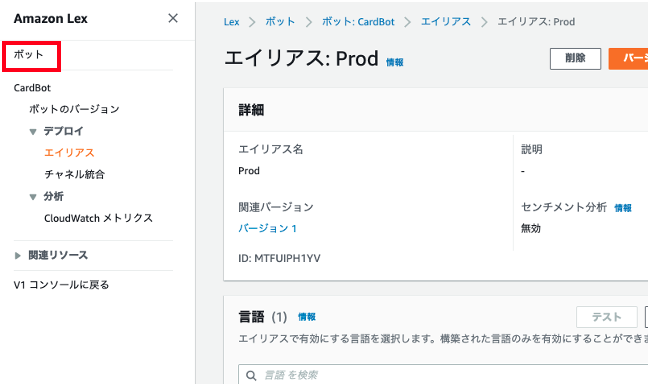Screen dimensions: 650x384
Task: Click the 削除 button
Action: pos(575,58)
